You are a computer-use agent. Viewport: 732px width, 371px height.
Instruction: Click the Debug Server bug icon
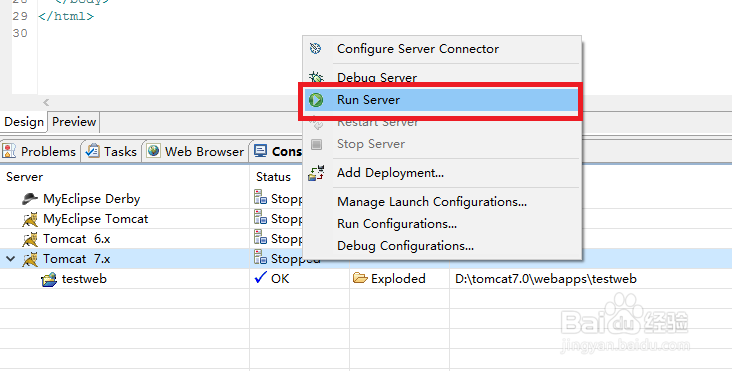point(316,77)
